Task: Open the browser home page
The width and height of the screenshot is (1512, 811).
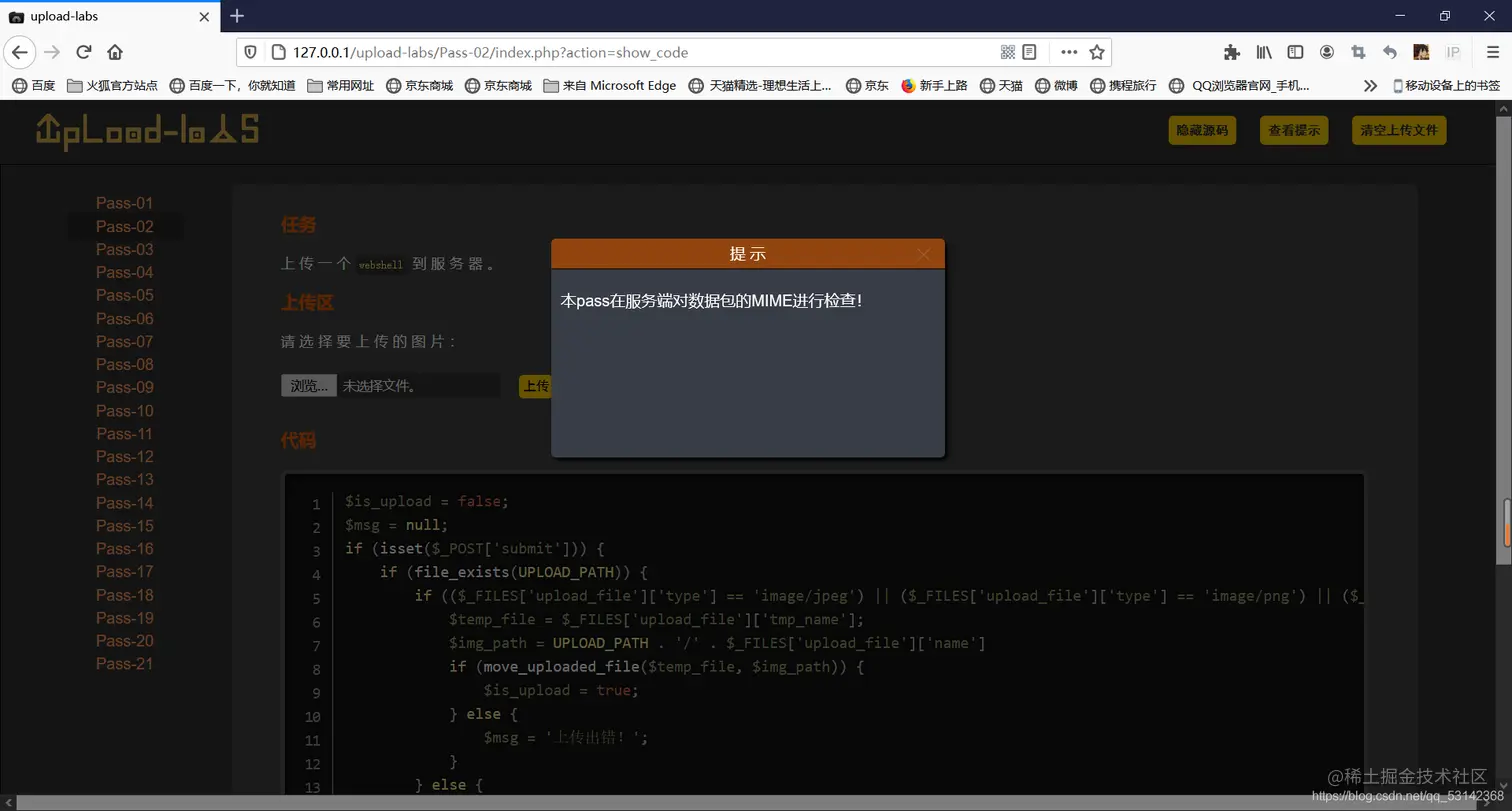Action: click(115, 52)
